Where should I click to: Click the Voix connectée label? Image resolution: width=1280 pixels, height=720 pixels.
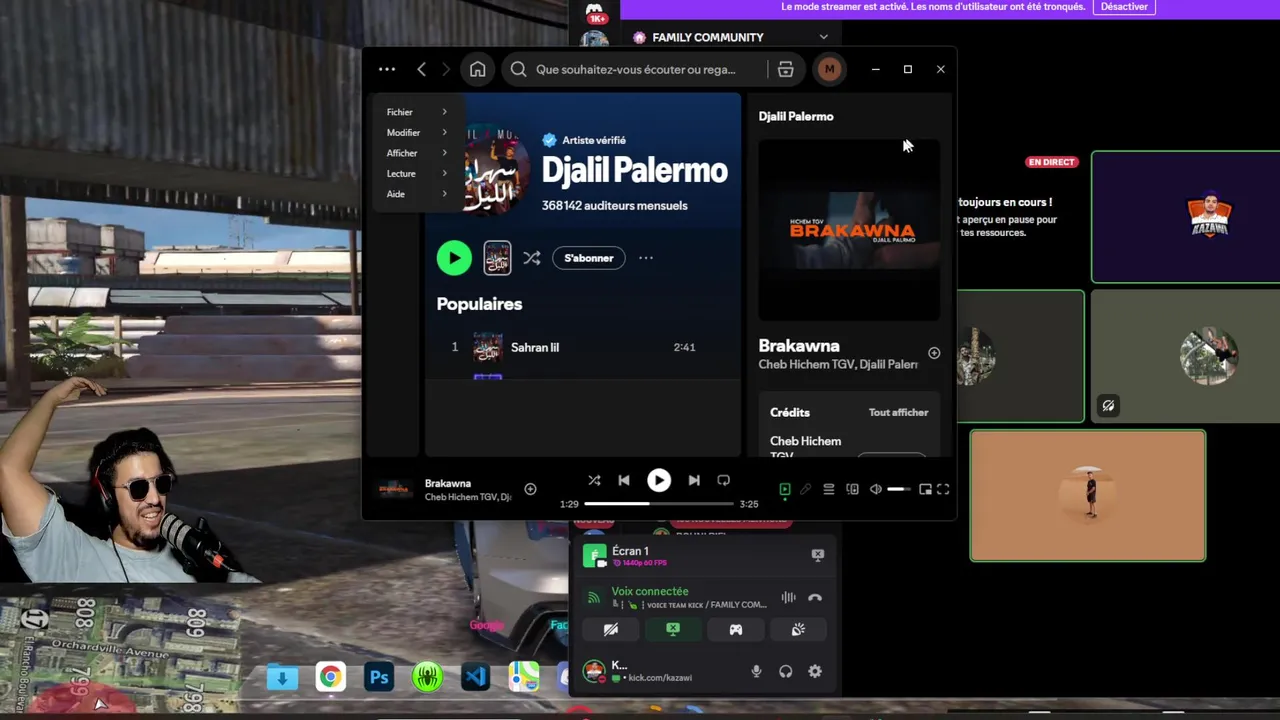click(x=650, y=591)
